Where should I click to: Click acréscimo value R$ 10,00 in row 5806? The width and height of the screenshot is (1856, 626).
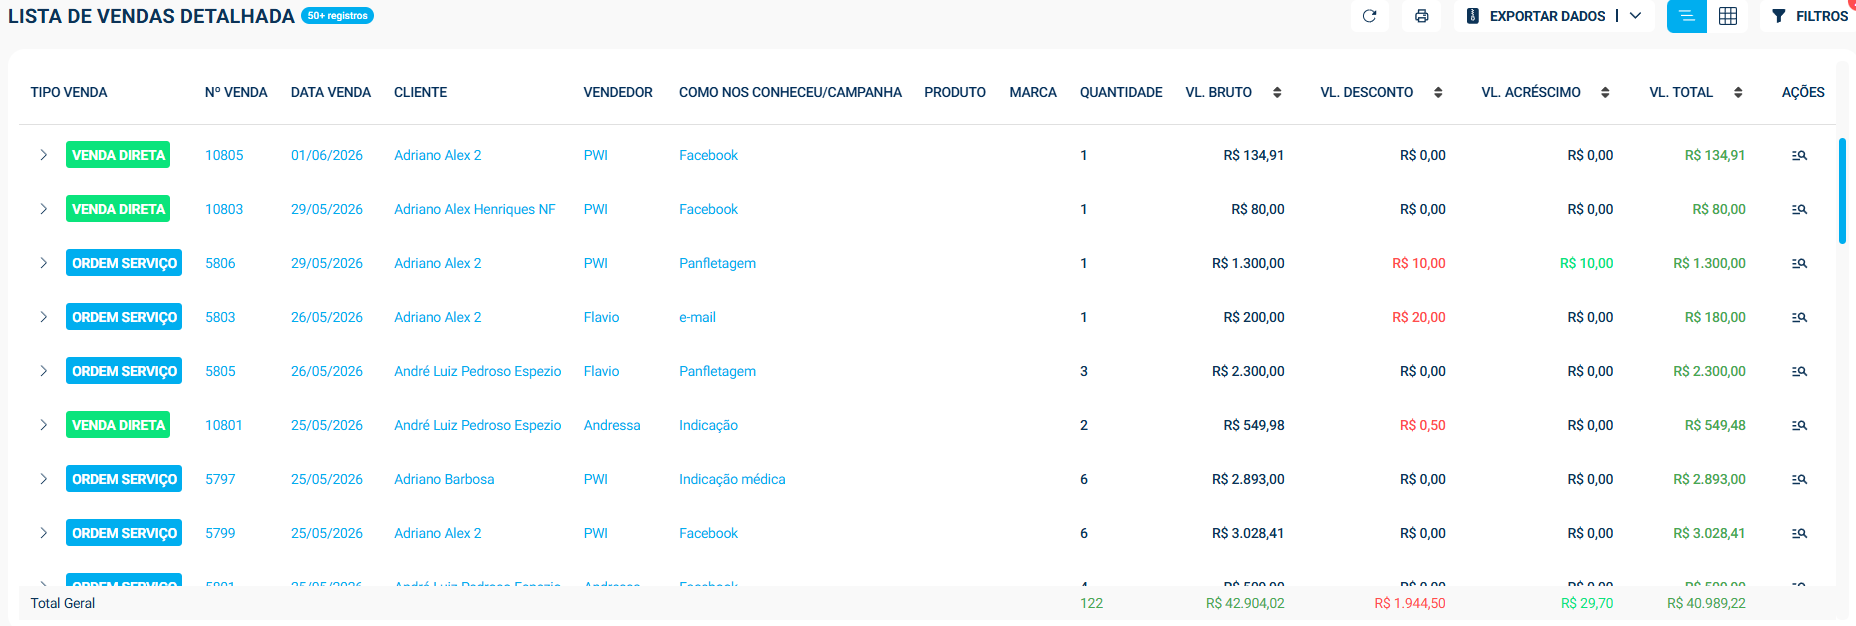point(1587,263)
